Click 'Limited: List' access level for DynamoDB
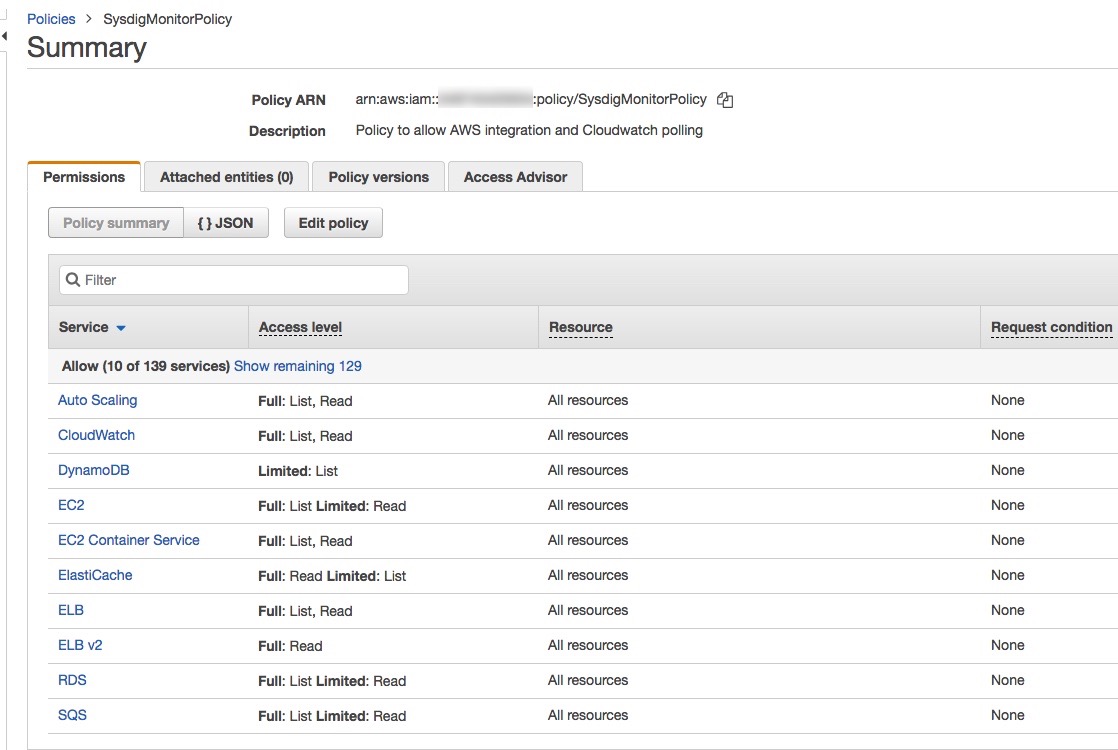 (298, 471)
